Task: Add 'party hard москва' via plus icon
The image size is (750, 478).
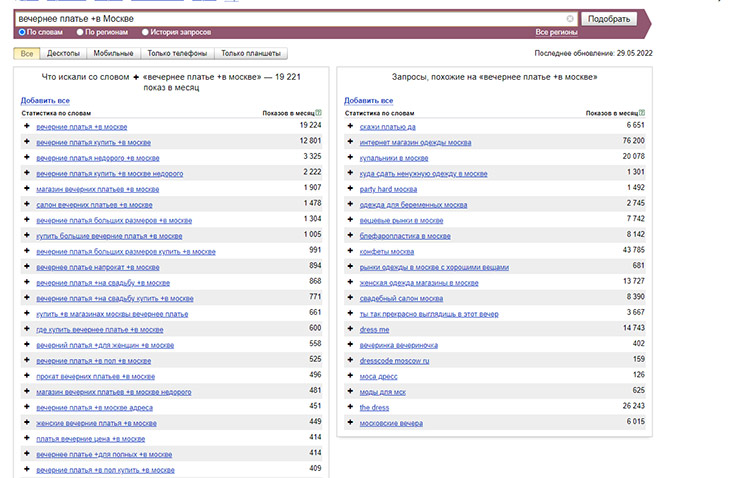Action: (350, 188)
